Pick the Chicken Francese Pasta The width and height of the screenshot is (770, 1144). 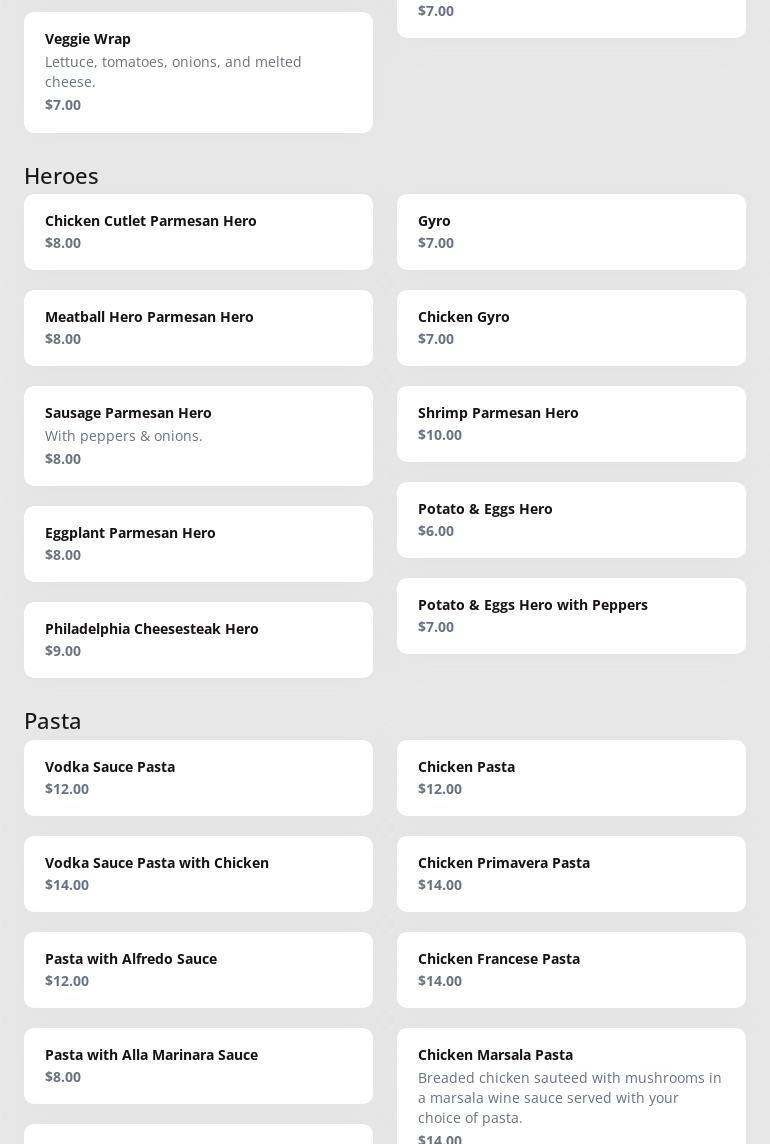[571, 970]
